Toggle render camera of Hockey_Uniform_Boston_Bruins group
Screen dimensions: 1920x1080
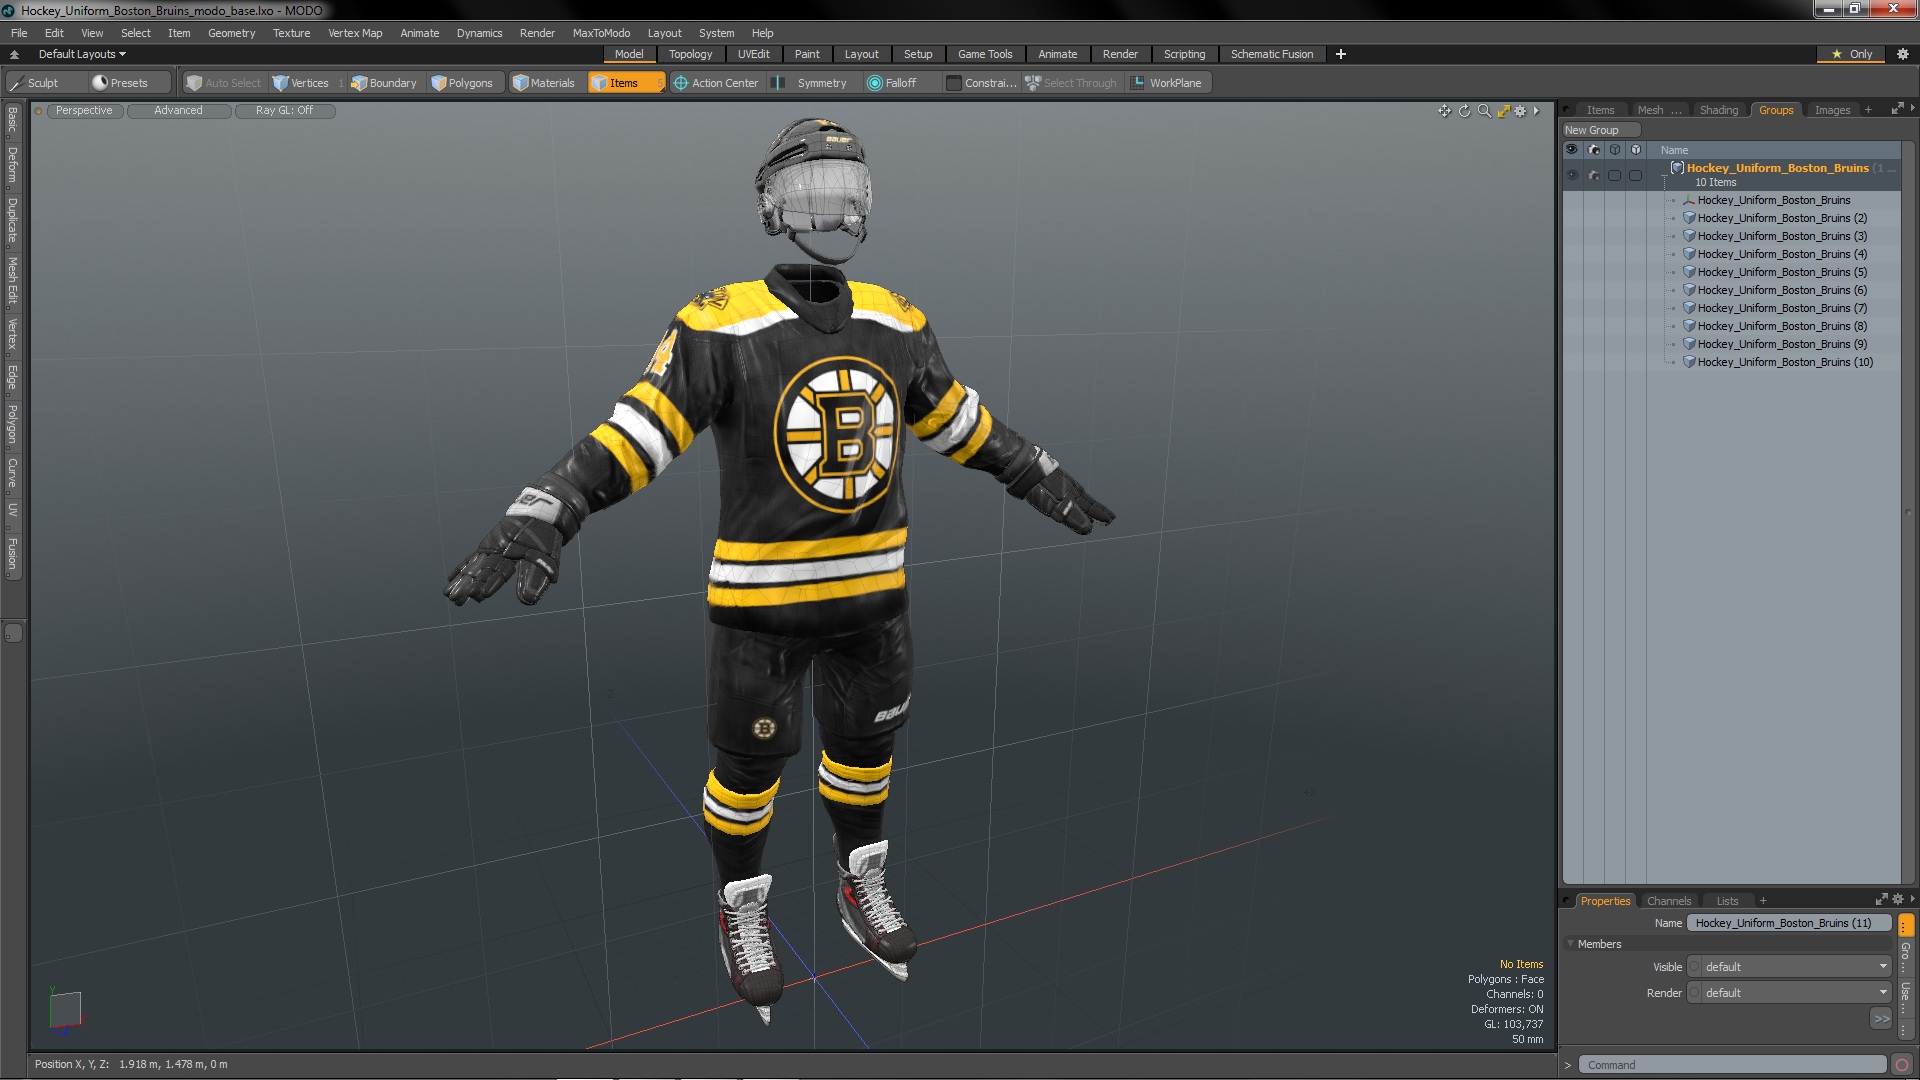(1593, 175)
